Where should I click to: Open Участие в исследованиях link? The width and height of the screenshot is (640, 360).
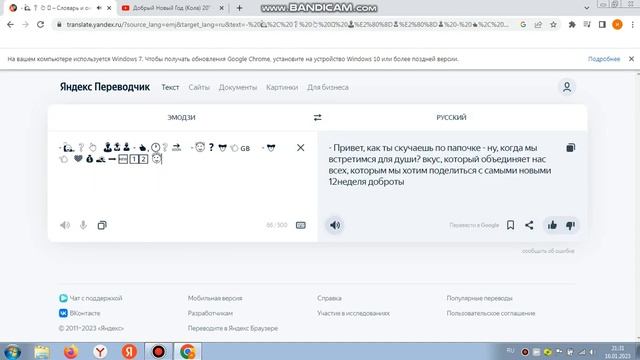coord(353,313)
